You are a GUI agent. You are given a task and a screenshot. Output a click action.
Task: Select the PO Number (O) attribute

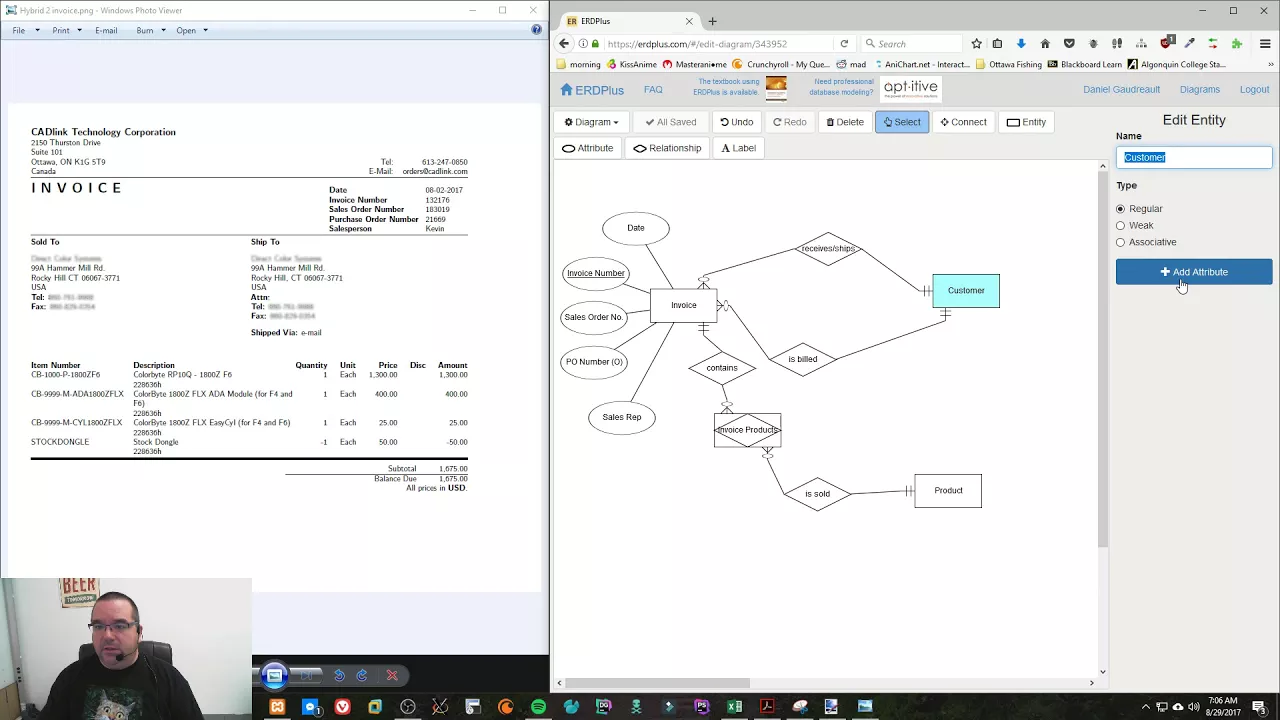pos(594,362)
